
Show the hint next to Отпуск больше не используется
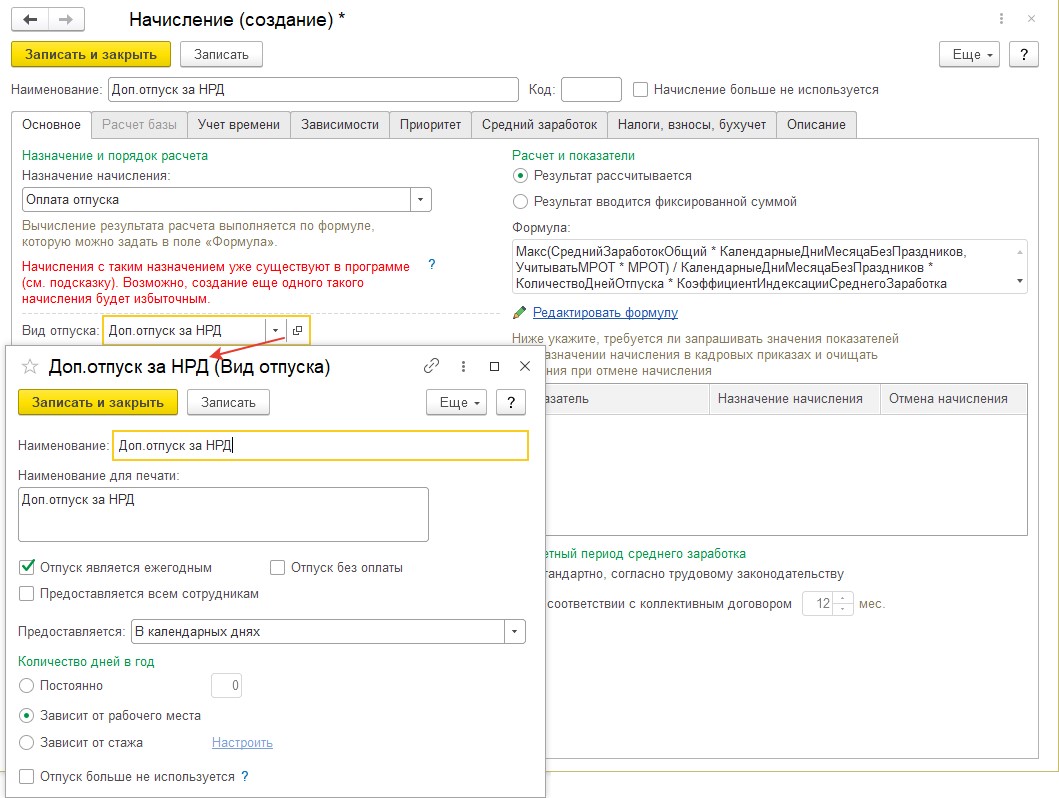[244, 776]
